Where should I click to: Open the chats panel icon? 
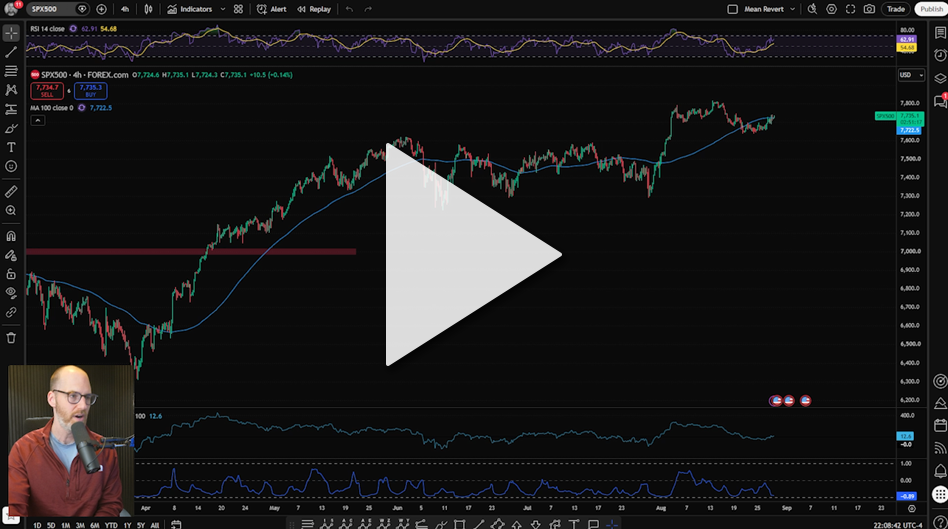(940, 101)
